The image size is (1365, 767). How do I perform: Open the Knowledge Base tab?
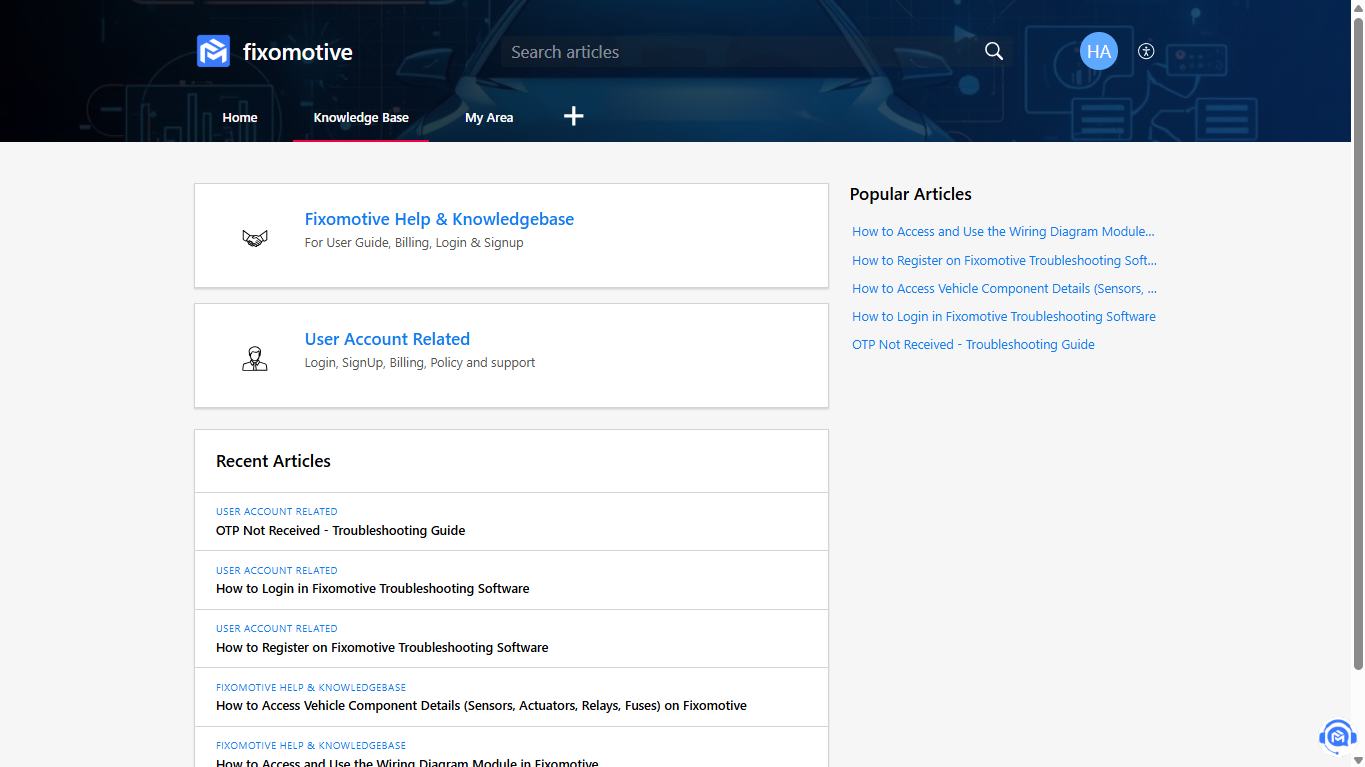click(360, 117)
